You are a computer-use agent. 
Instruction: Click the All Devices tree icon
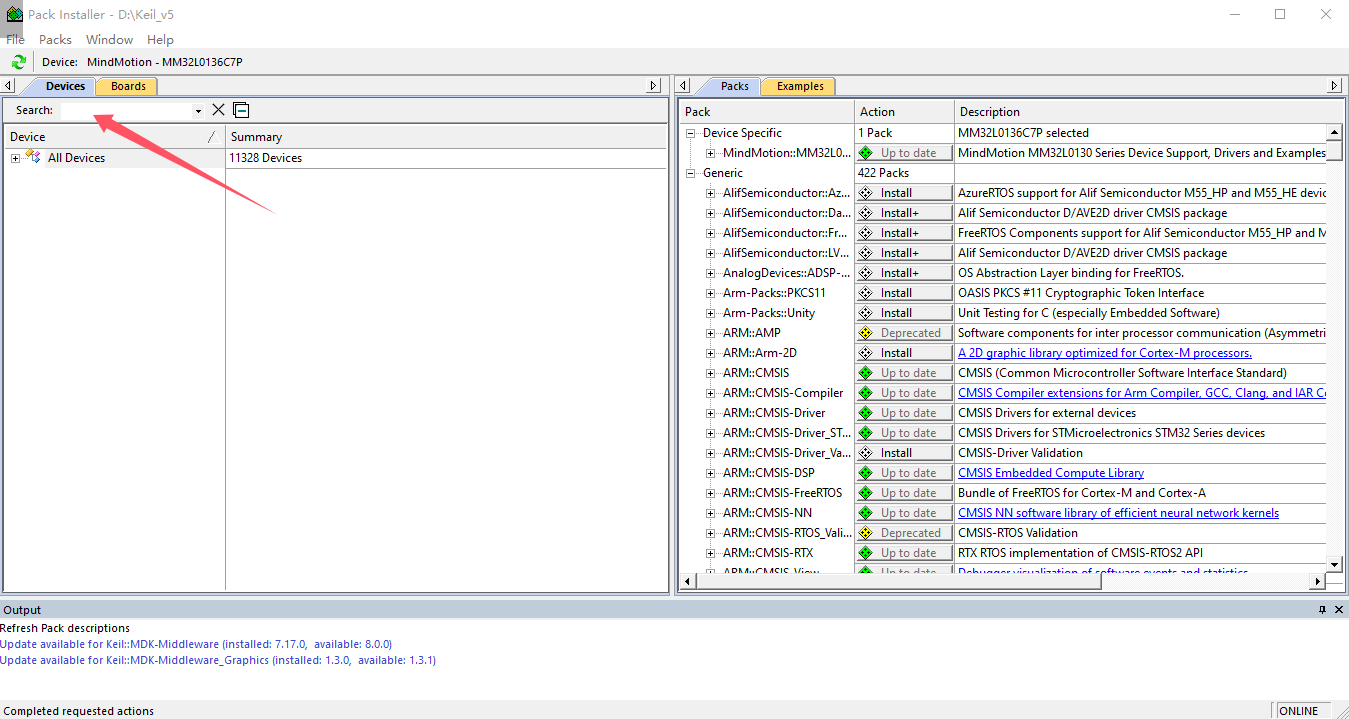click(34, 158)
